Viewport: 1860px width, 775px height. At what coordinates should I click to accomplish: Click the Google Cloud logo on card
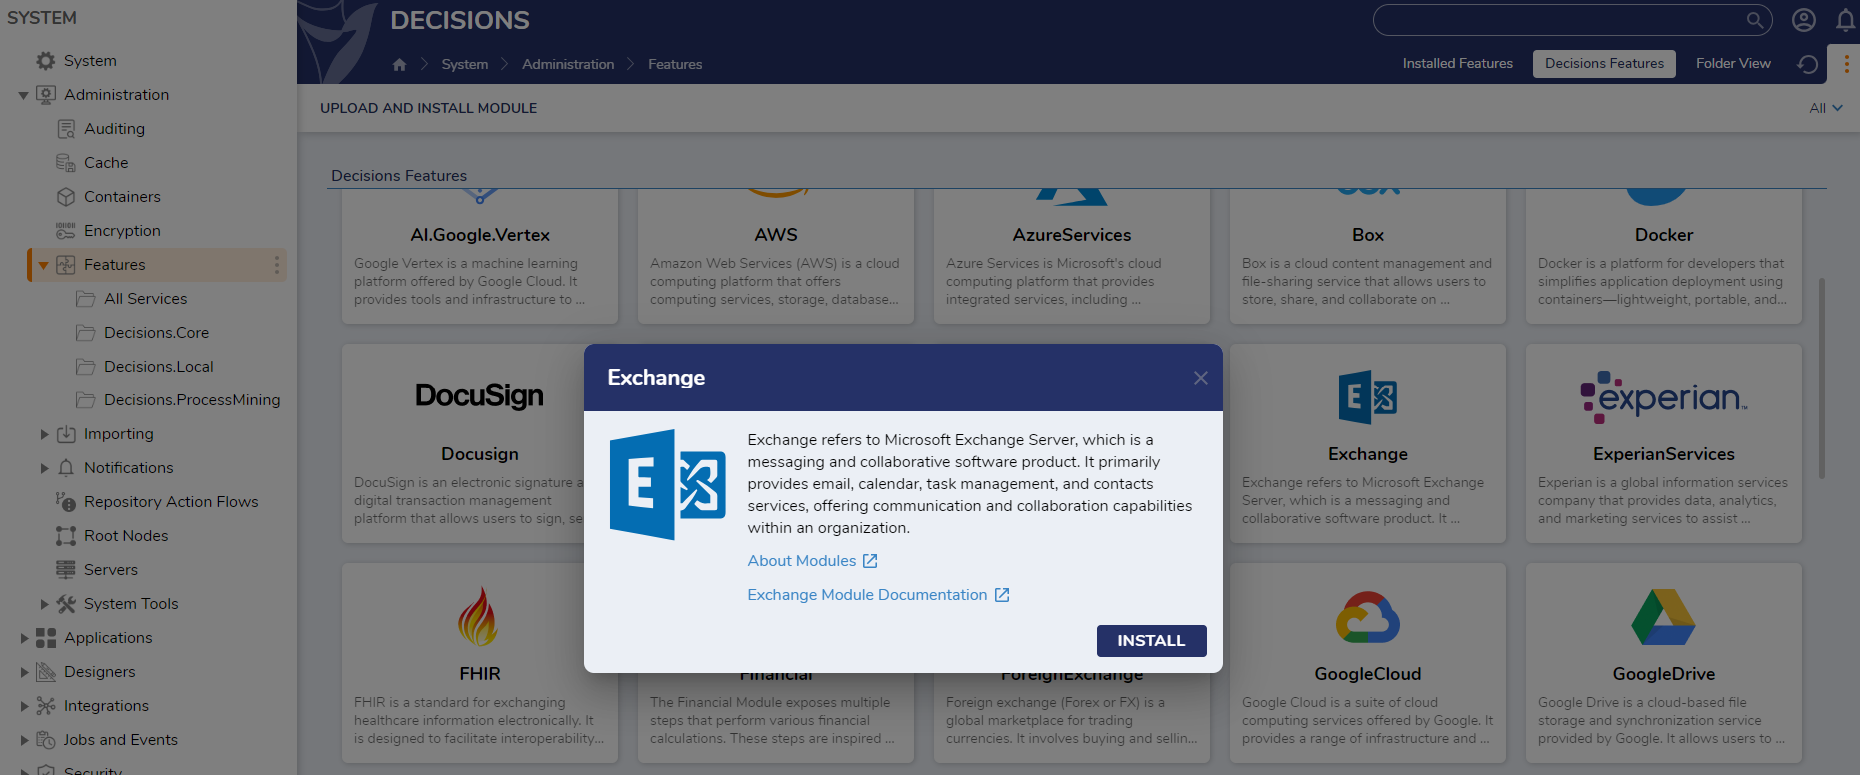click(1368, 617)
